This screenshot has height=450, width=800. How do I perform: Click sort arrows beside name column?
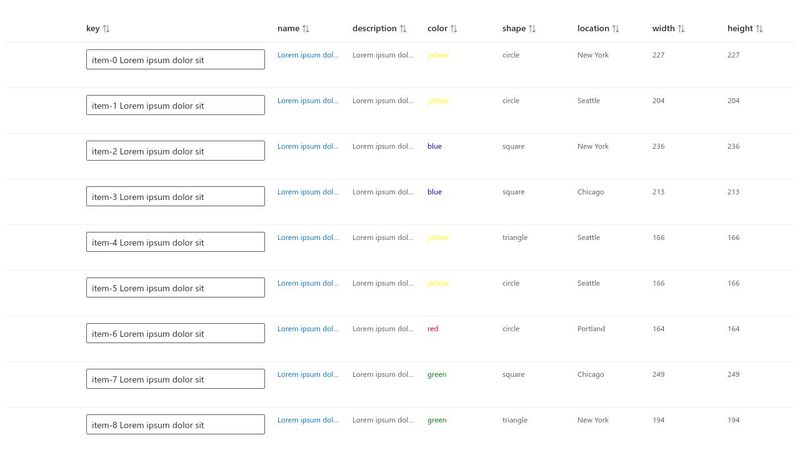click(306, 29)
